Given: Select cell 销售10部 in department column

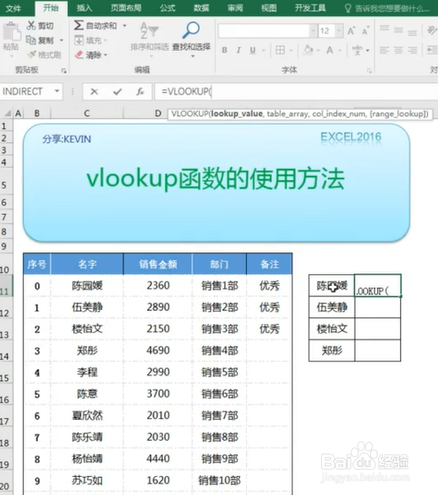Looking at the screenshot, I should coord(219,480).
